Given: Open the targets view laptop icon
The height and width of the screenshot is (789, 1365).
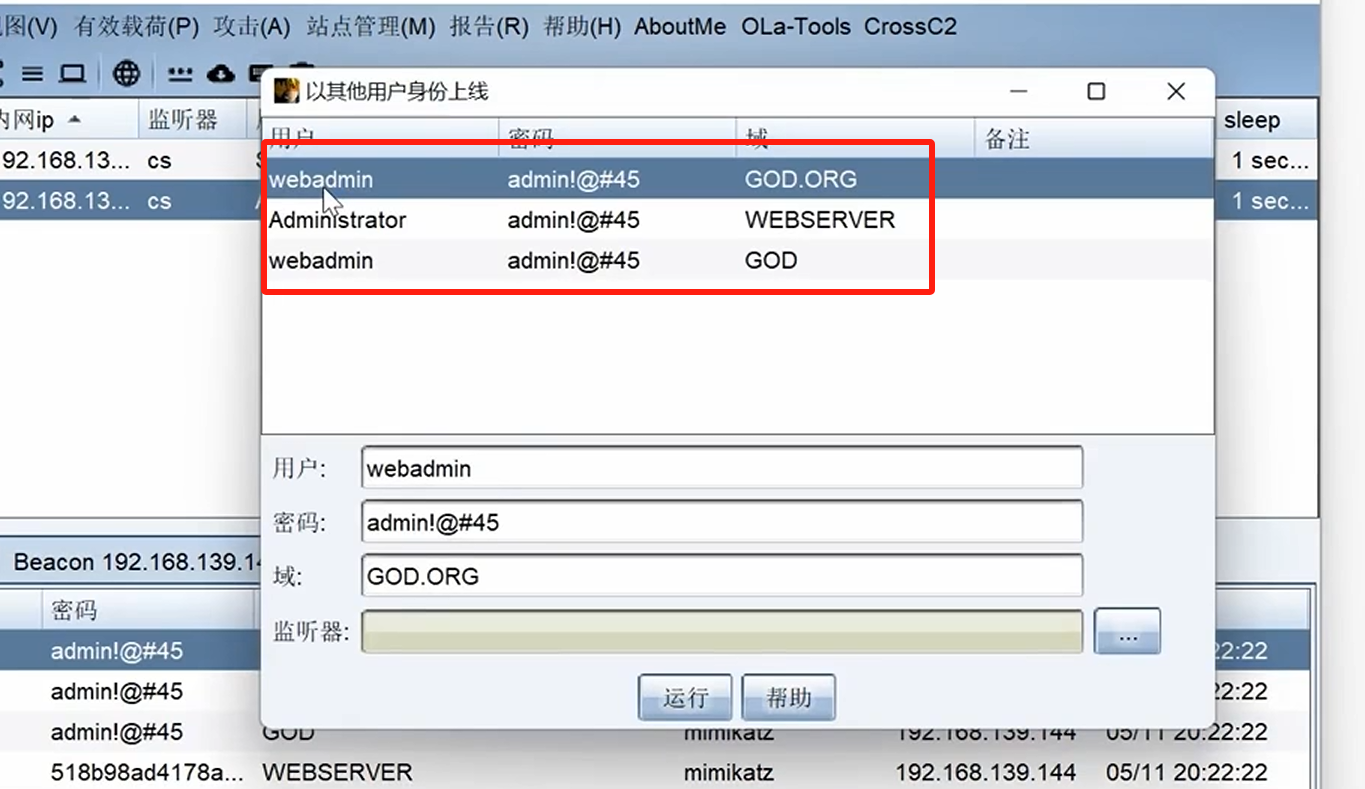Looking at the screenshot, I should 71,73.
